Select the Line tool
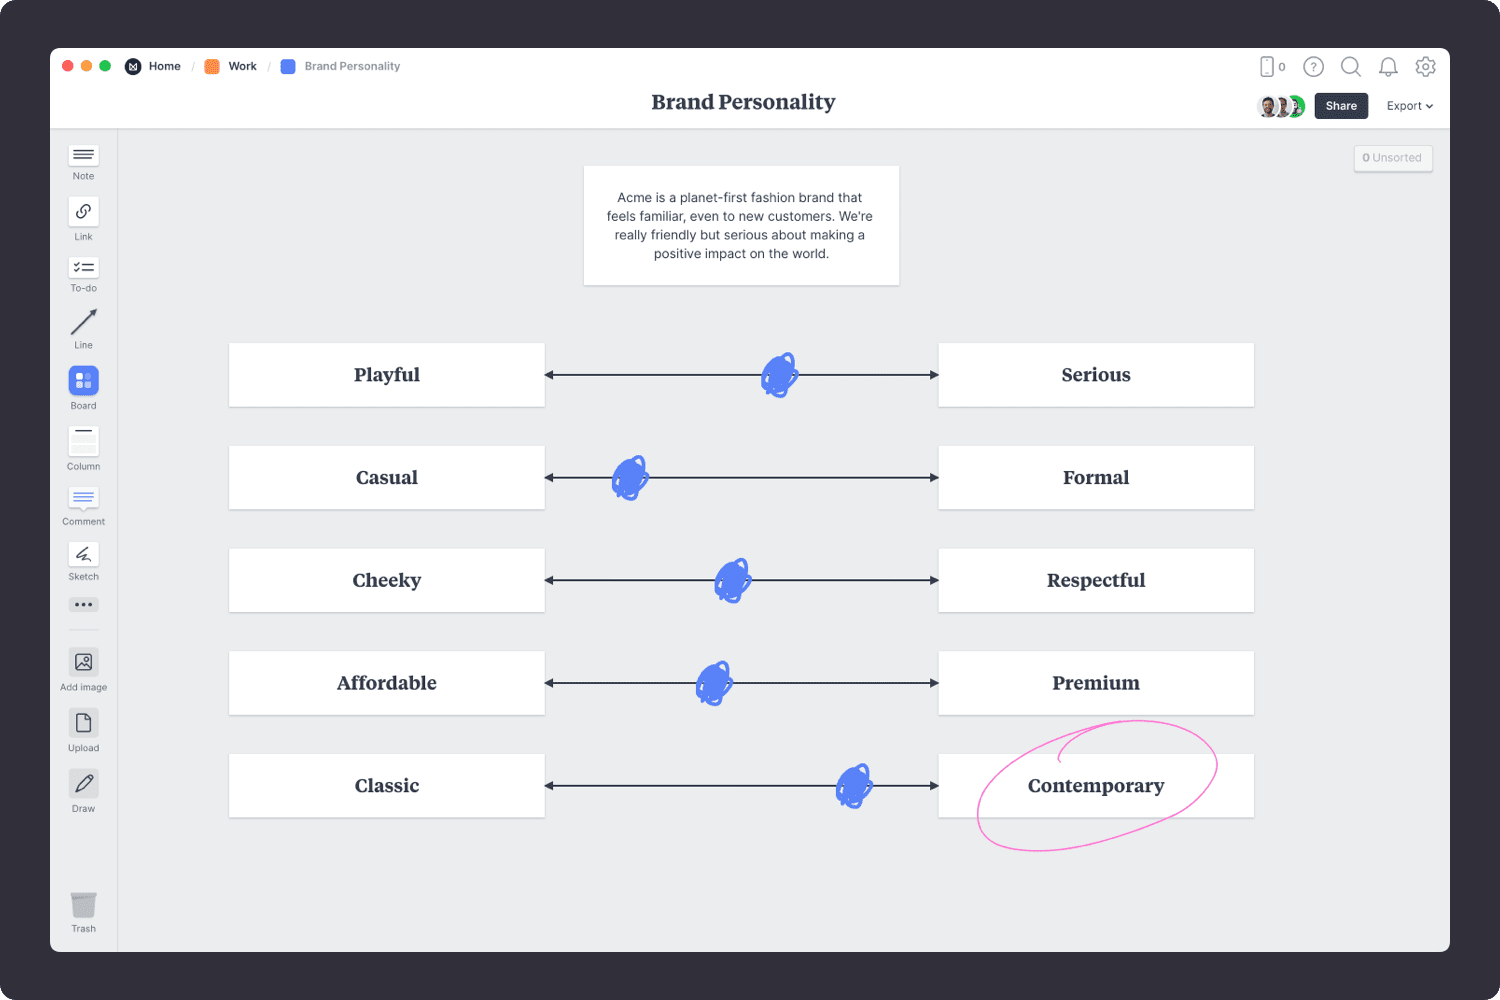 pos(83,326)
